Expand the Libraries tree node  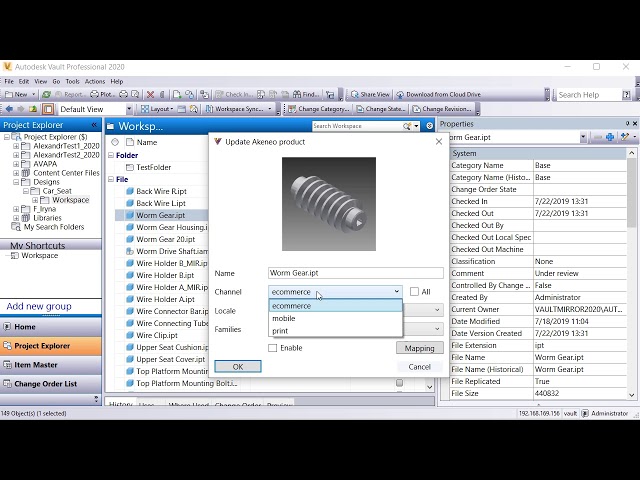(x=16, y=218)
